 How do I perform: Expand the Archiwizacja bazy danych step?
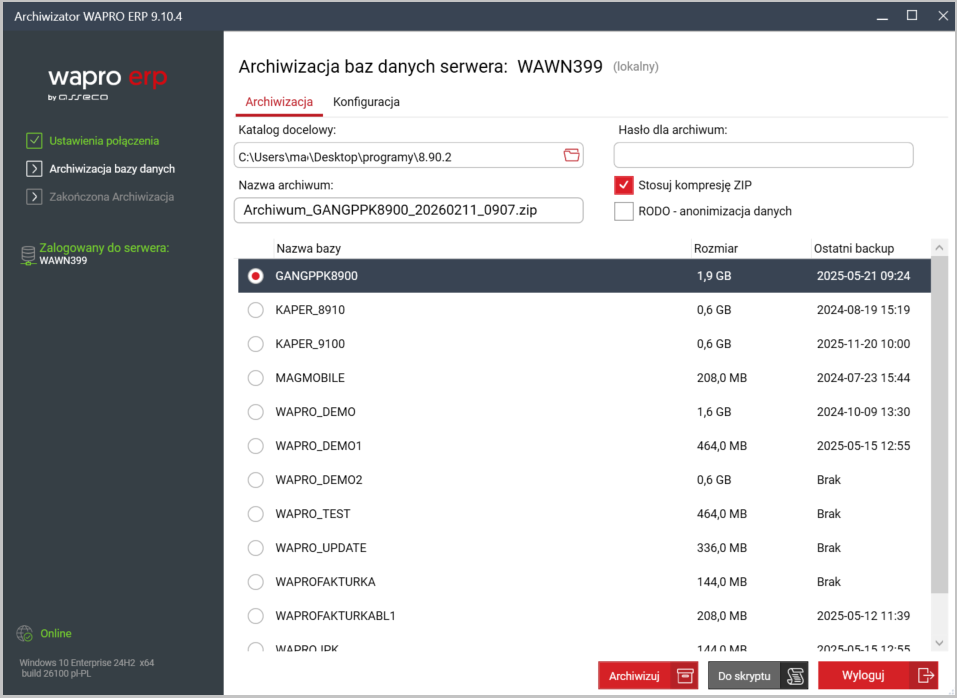(x=34, y=169)
